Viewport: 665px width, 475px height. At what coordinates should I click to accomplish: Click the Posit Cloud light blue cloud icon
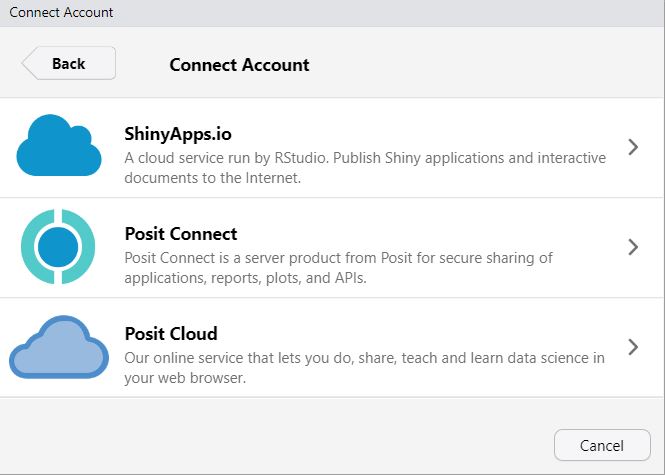tap(59, 347)
